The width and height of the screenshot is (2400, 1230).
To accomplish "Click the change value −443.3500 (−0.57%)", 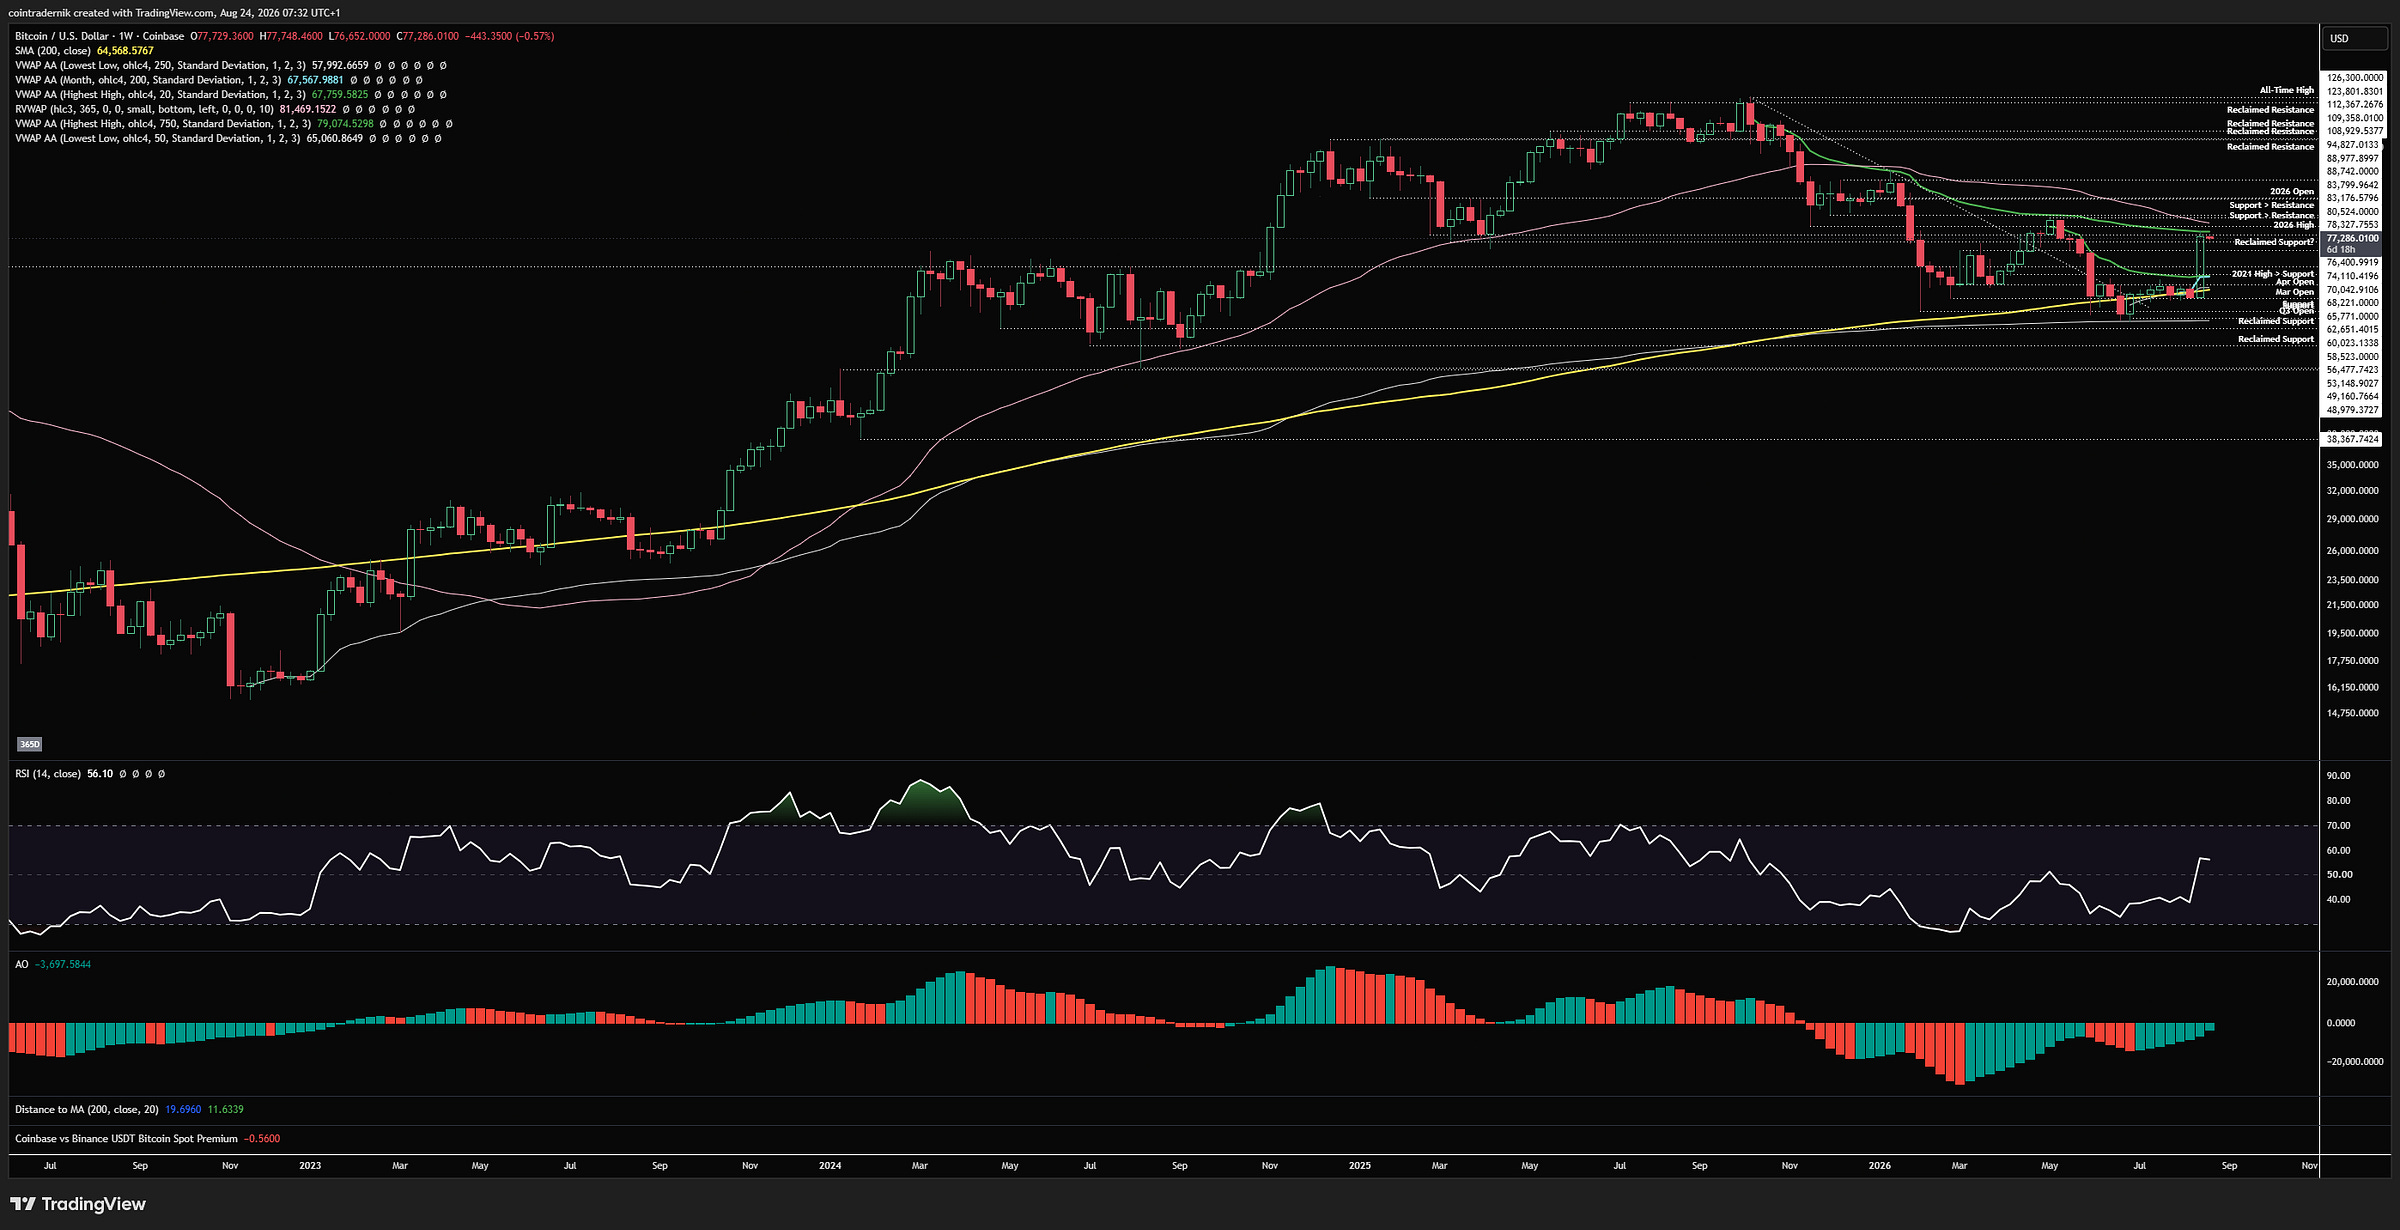I will click(x=510, y=36).
